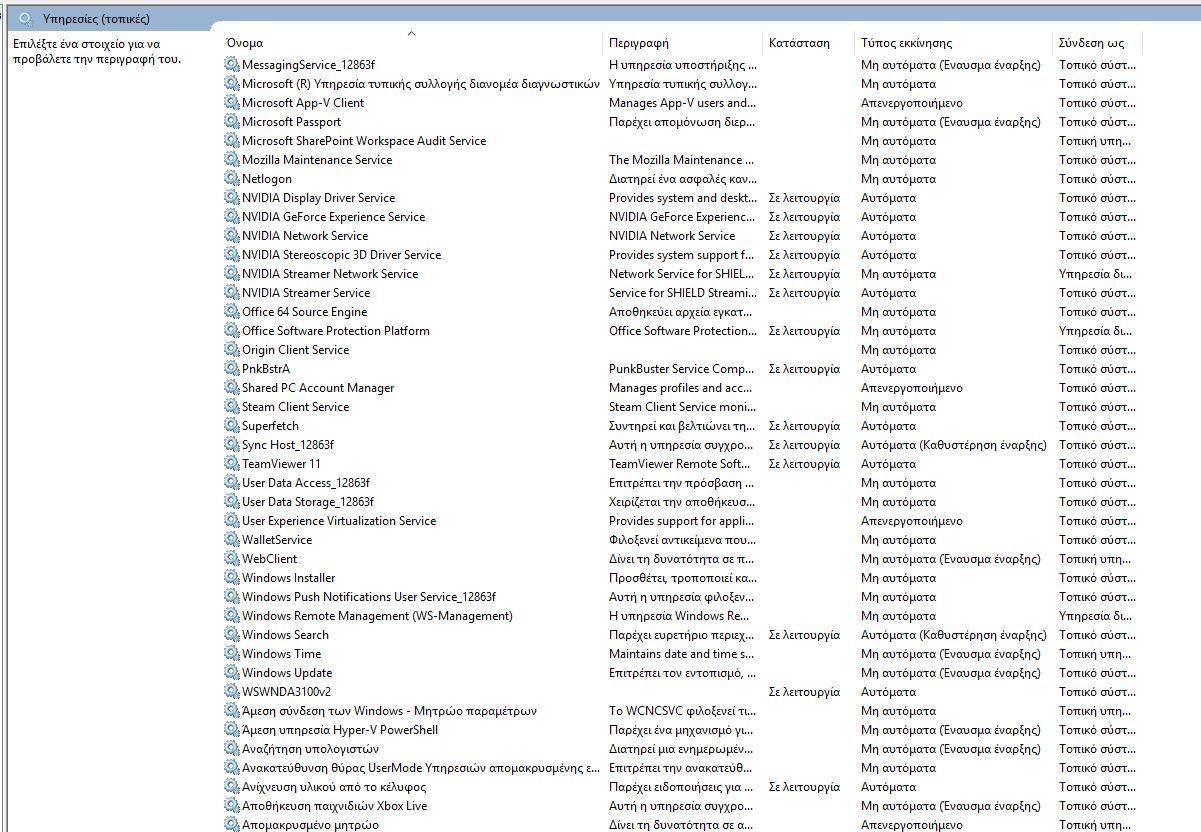
Task: Click 'Τοπική υπη...' in WebClient row
Action: pyautogui.click(x=1097, y=559)
